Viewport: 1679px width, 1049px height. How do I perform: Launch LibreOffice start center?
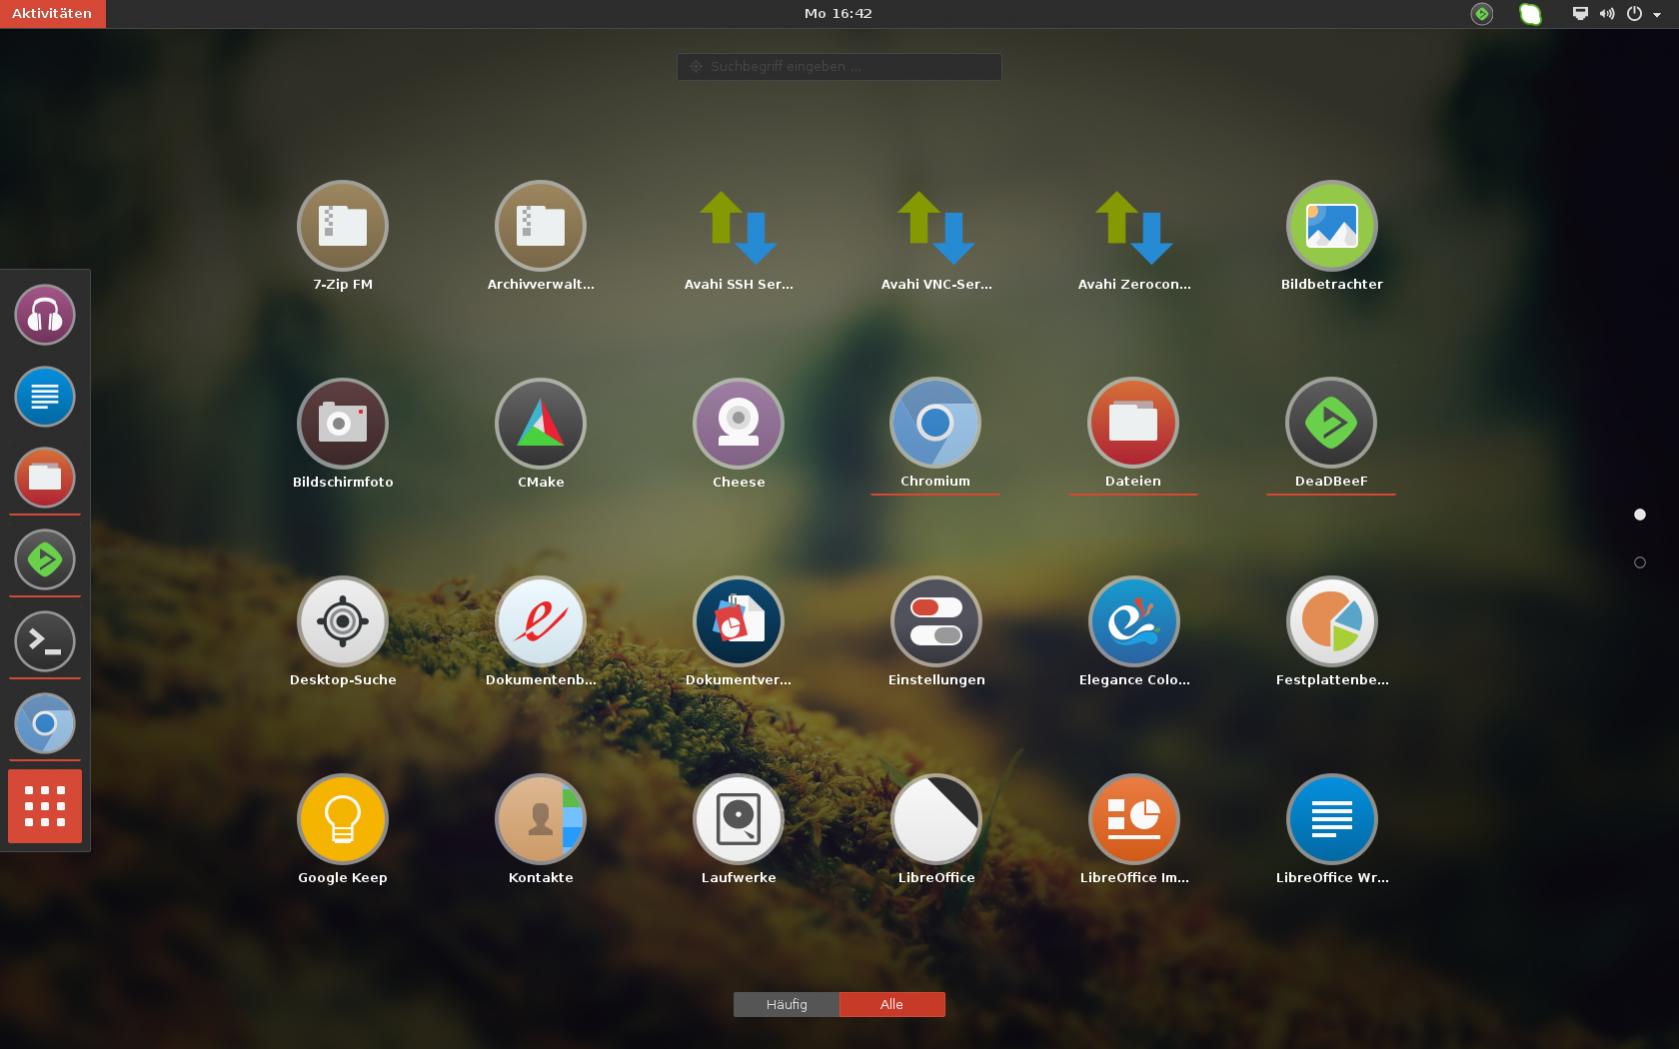936,820
